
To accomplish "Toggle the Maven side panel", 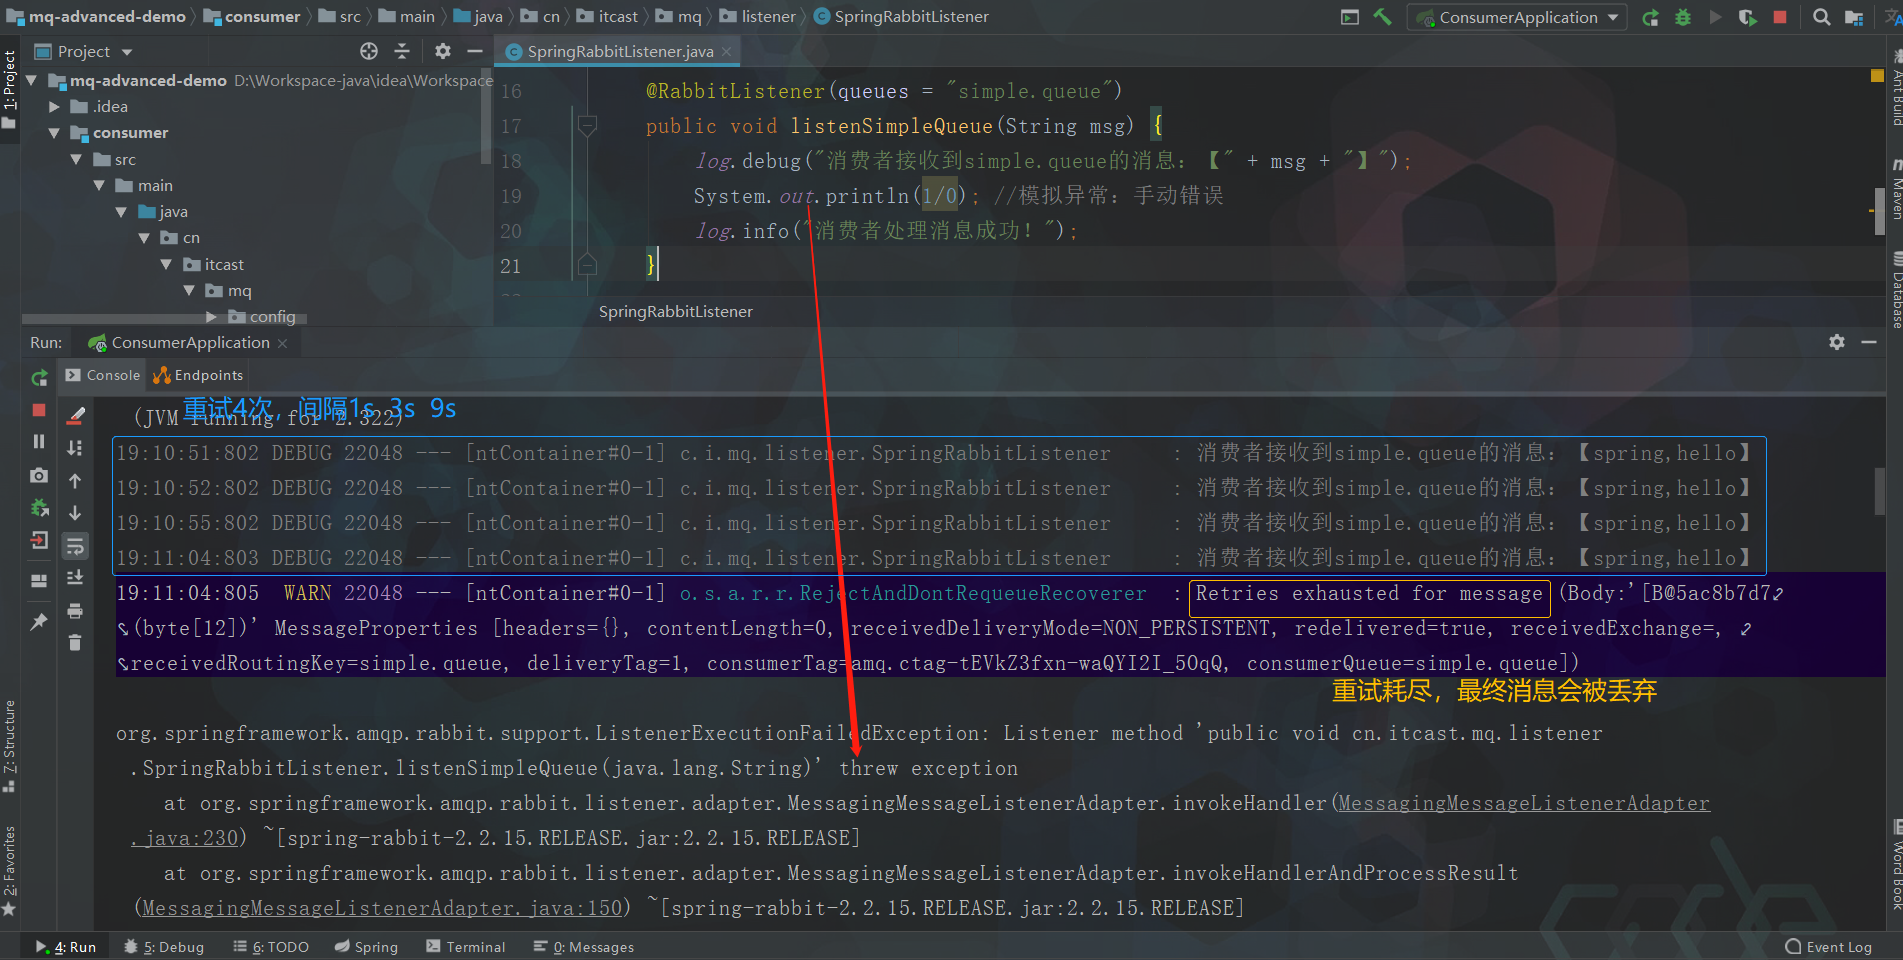I will (x=1895, y=190).
